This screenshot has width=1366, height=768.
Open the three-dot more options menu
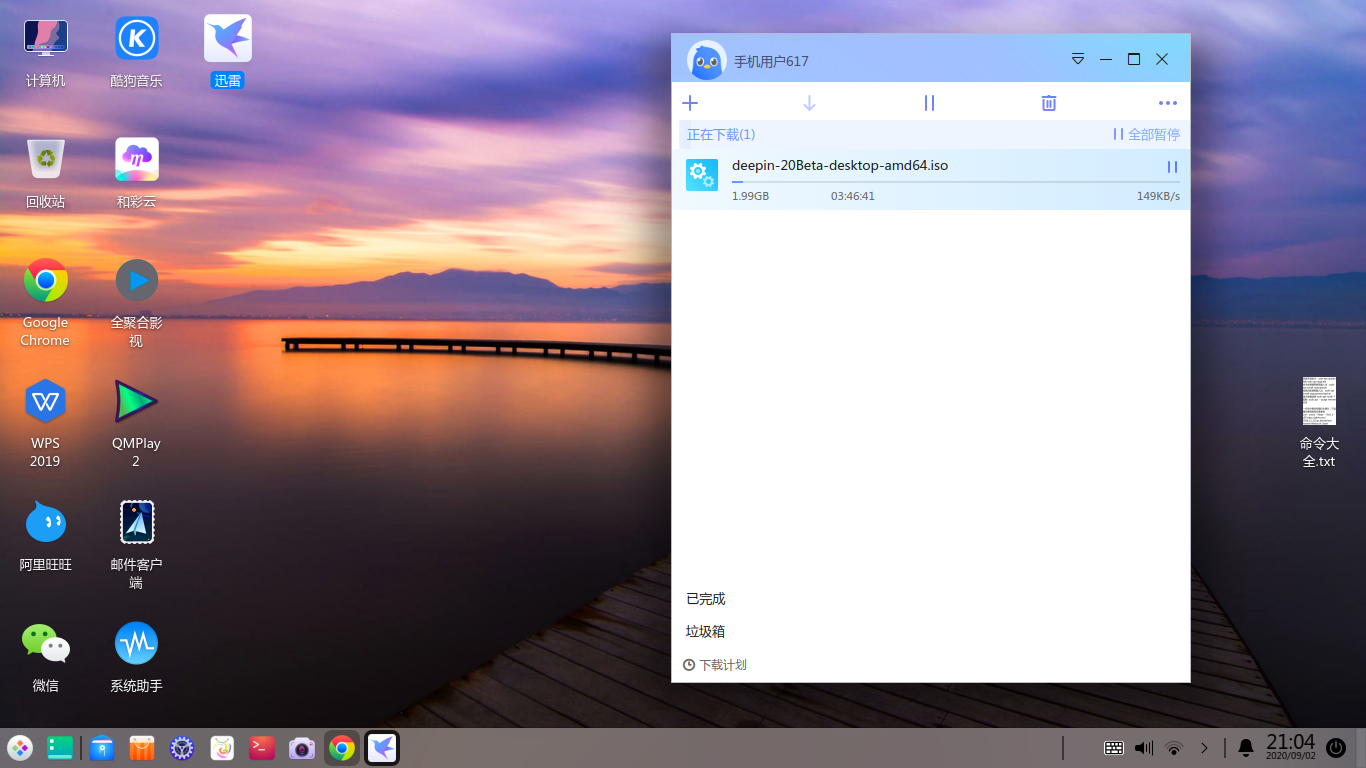point(1168,103)
